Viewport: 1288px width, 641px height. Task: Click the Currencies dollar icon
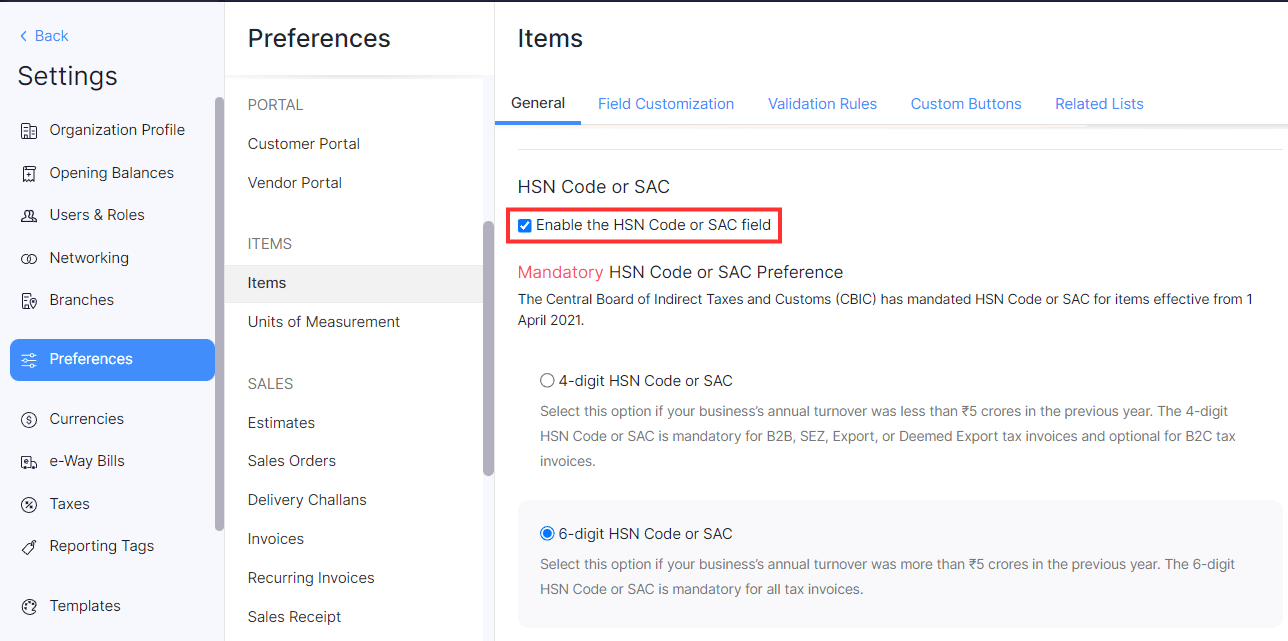29,418
